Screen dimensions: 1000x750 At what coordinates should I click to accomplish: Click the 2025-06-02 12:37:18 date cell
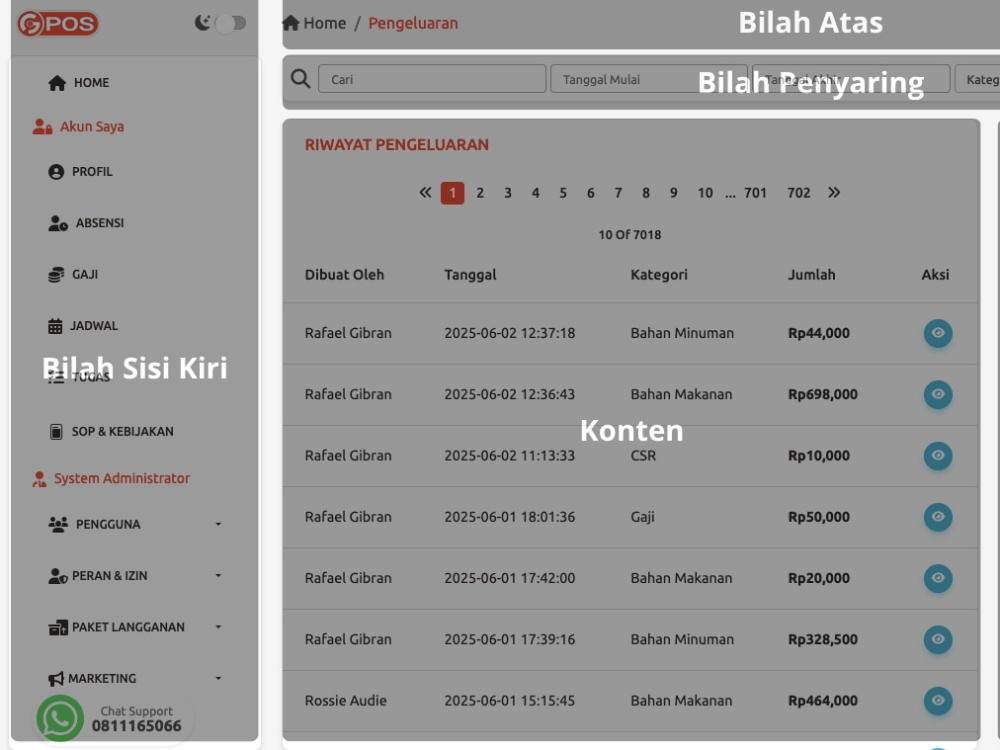click(x=510, y=333)
